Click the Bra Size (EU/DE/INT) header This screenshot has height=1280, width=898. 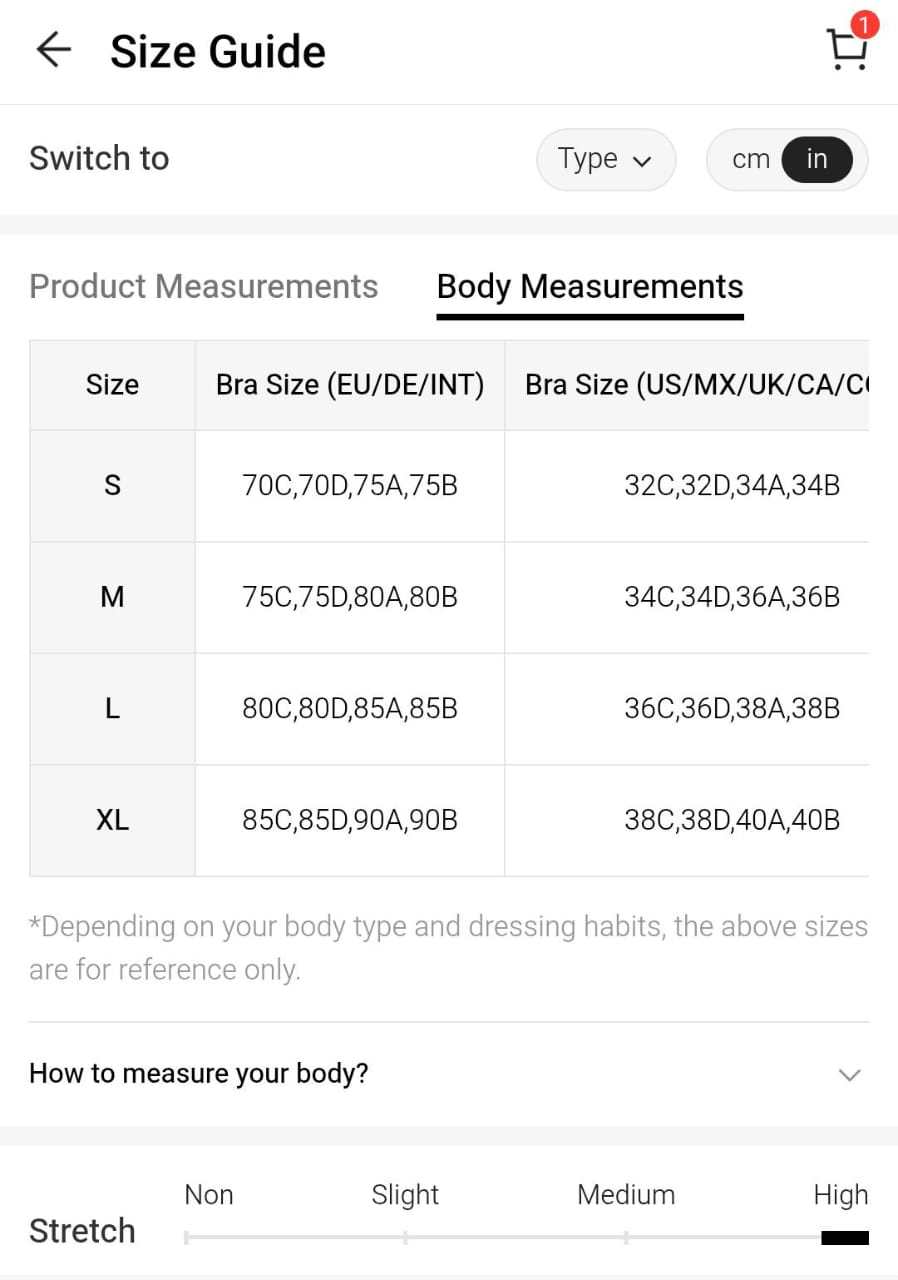pos(350,385)
